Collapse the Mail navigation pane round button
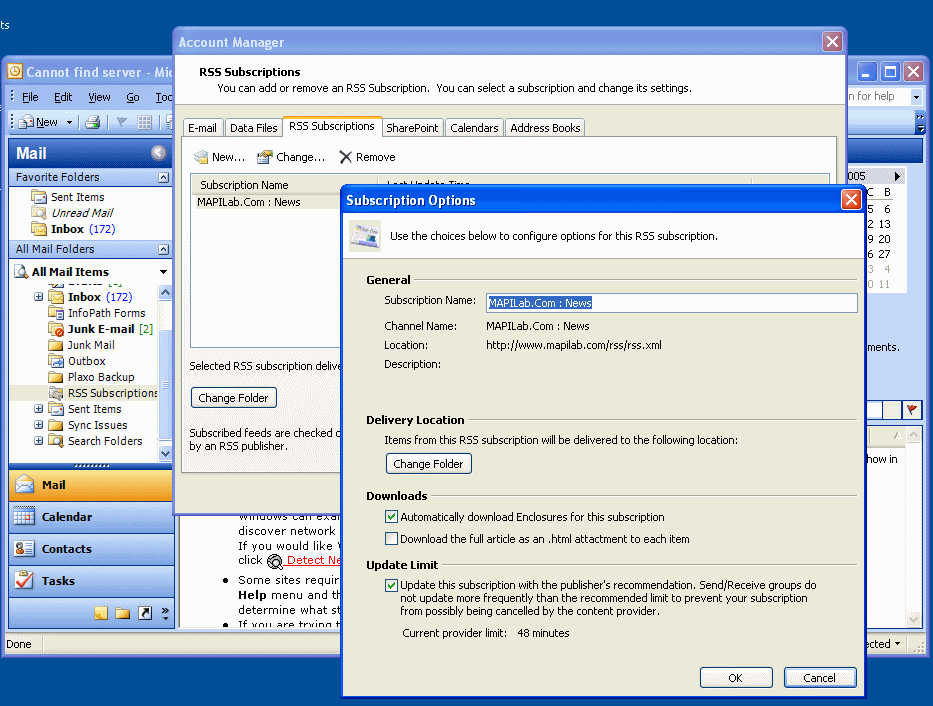 [158, 153]
